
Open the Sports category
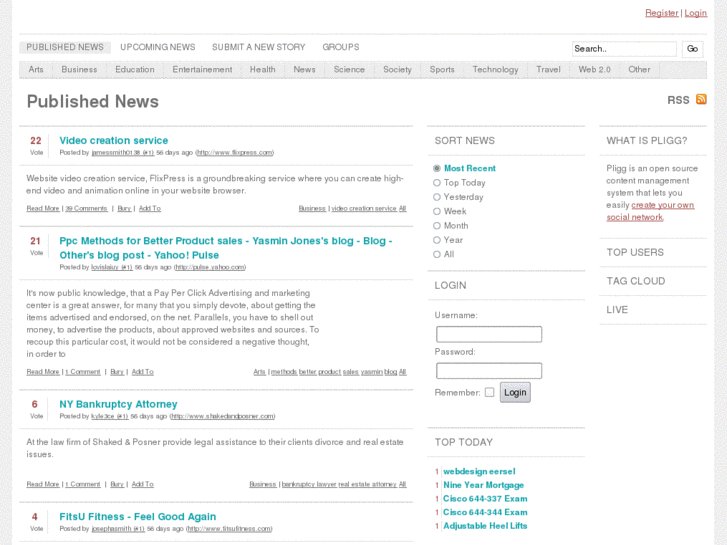point(442,70)
